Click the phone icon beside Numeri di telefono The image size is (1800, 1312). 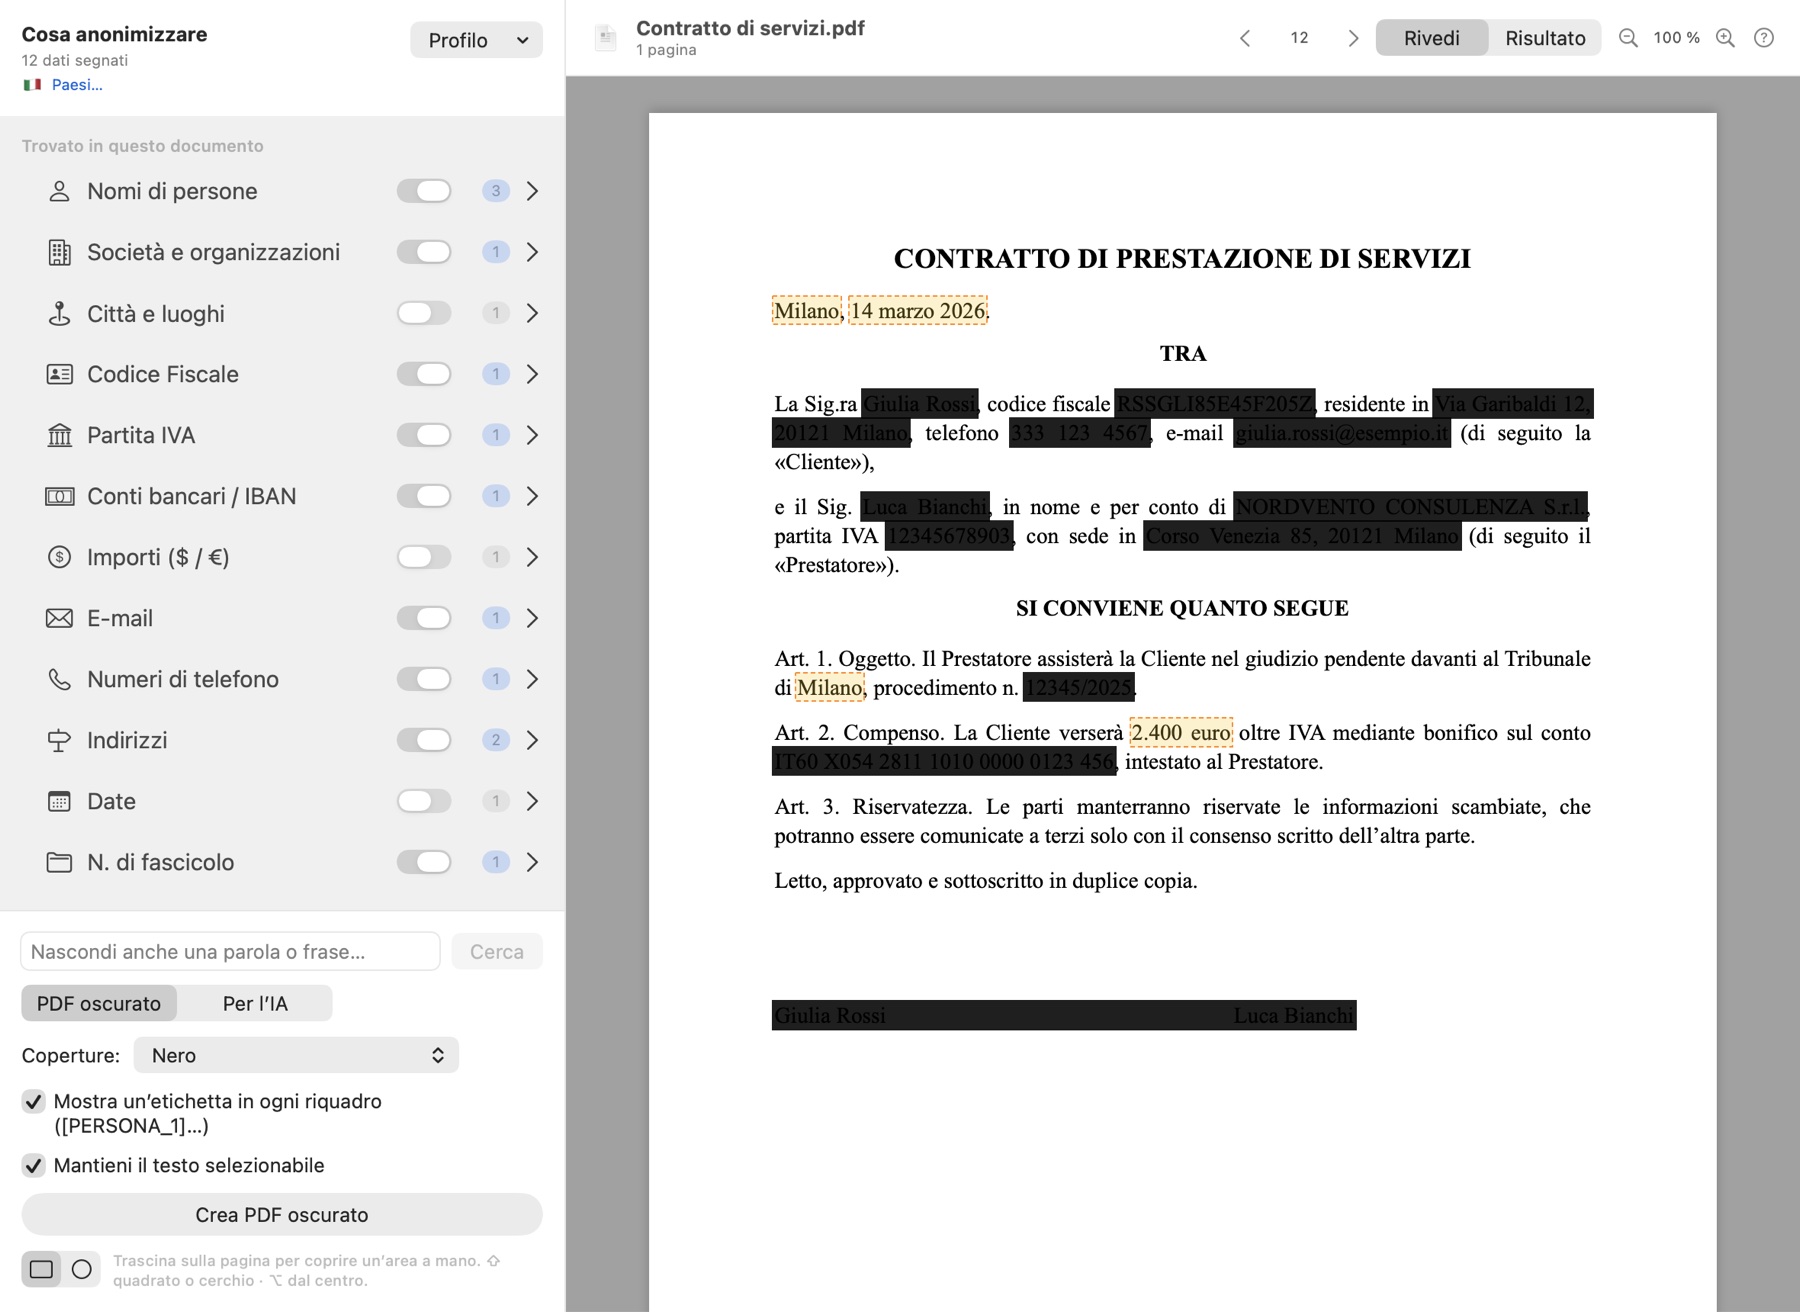point(60,679)
